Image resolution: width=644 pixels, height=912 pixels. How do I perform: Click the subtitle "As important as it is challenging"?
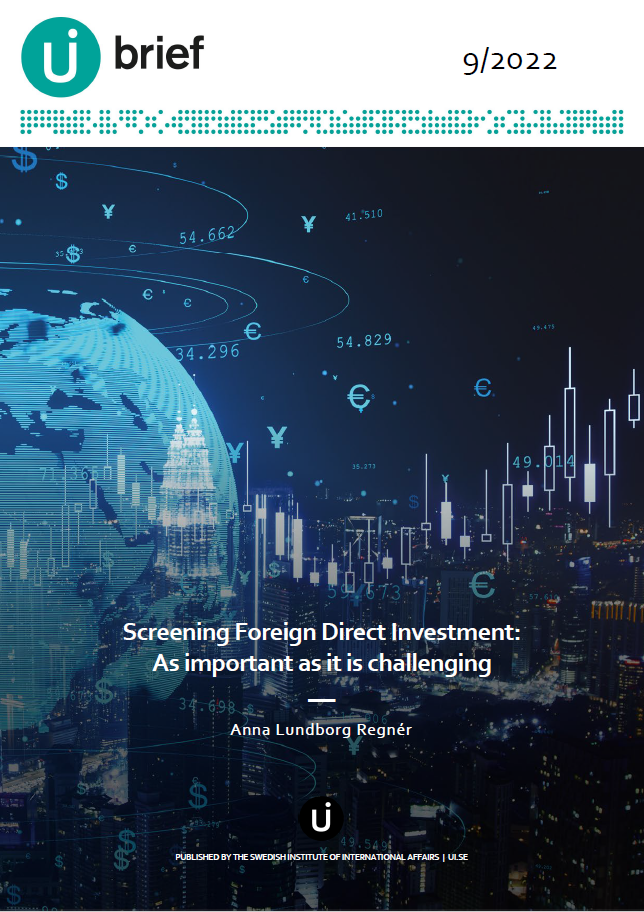(x=321, y=662)
